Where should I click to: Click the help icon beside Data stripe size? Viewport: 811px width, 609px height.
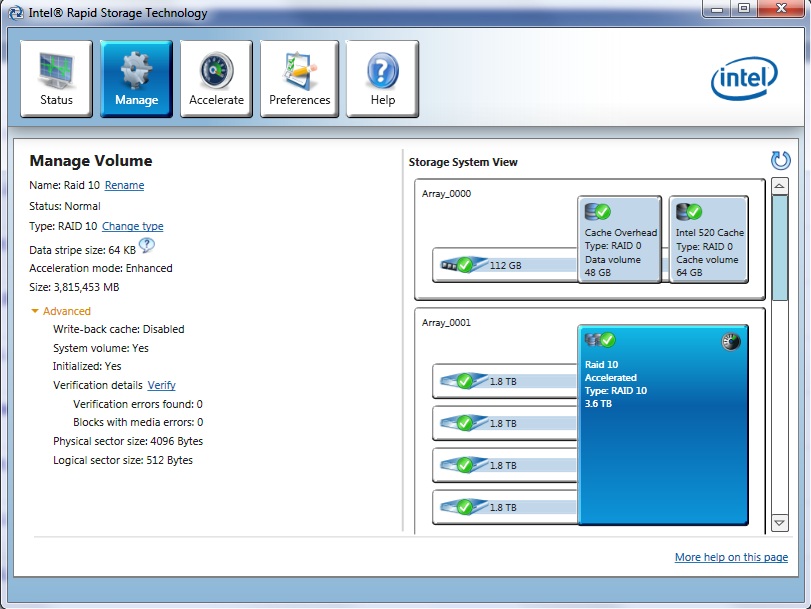point(147,246)
